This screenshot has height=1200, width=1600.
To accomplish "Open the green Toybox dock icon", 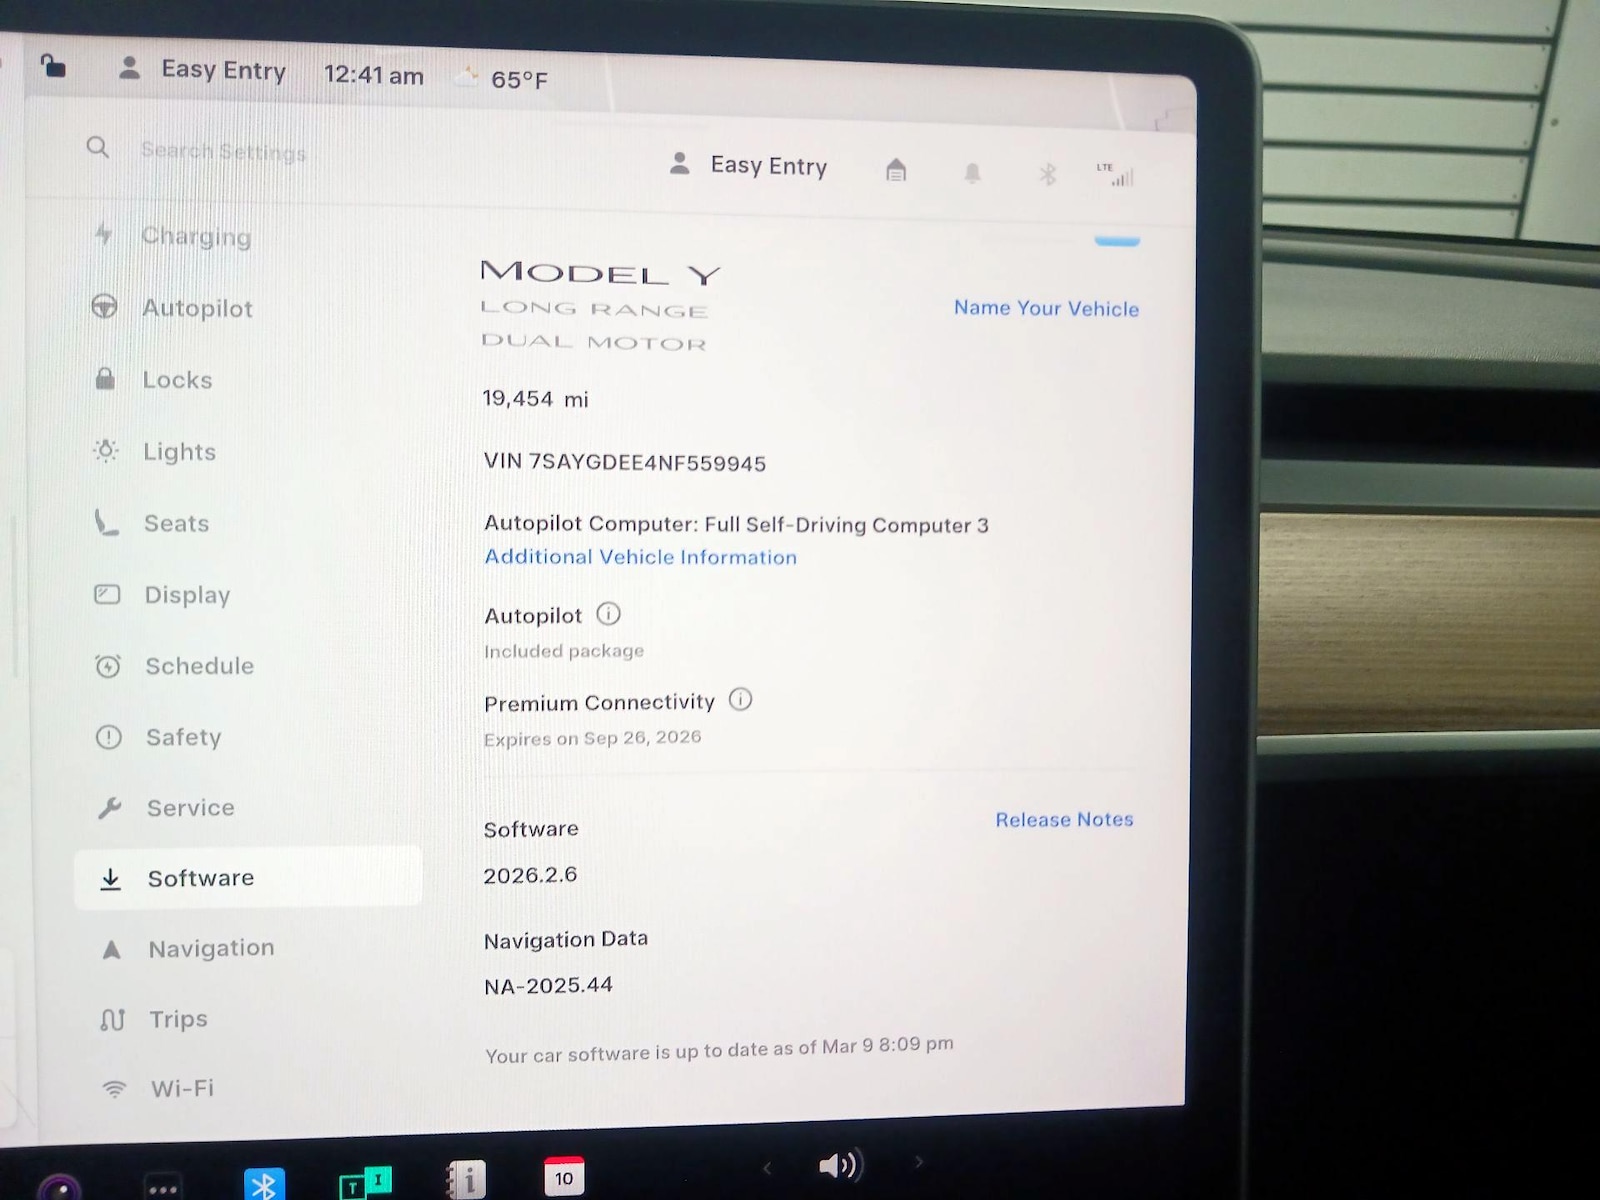I will (x=366, y=1183).
